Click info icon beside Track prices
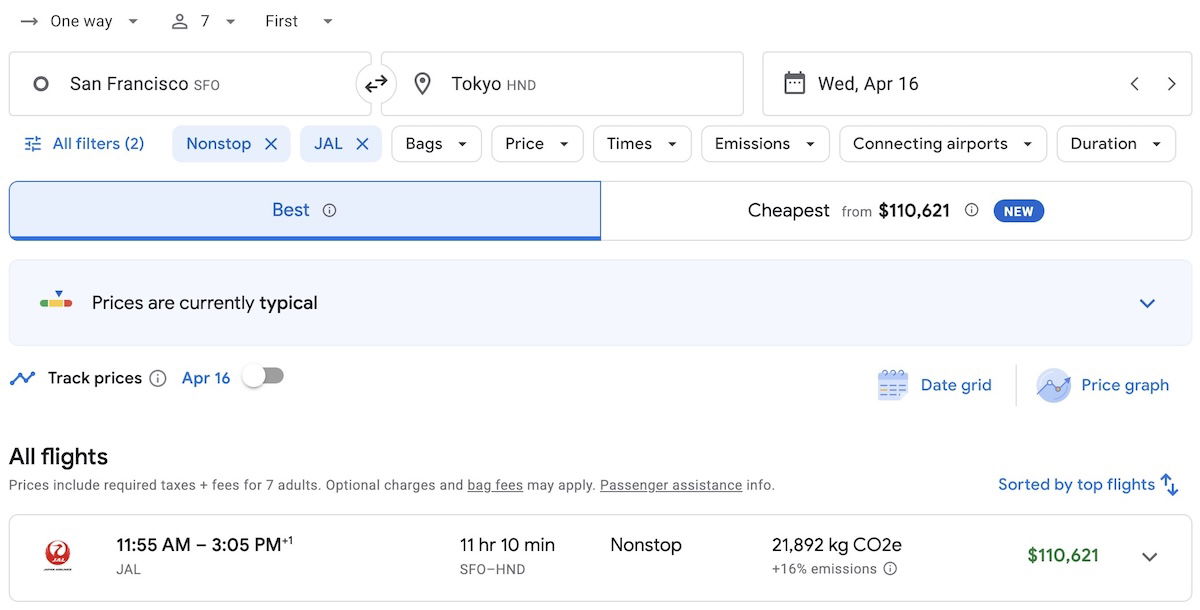The width and height of the screenshot is (1200, 610). pyautogui.click(x=158, y=378)
